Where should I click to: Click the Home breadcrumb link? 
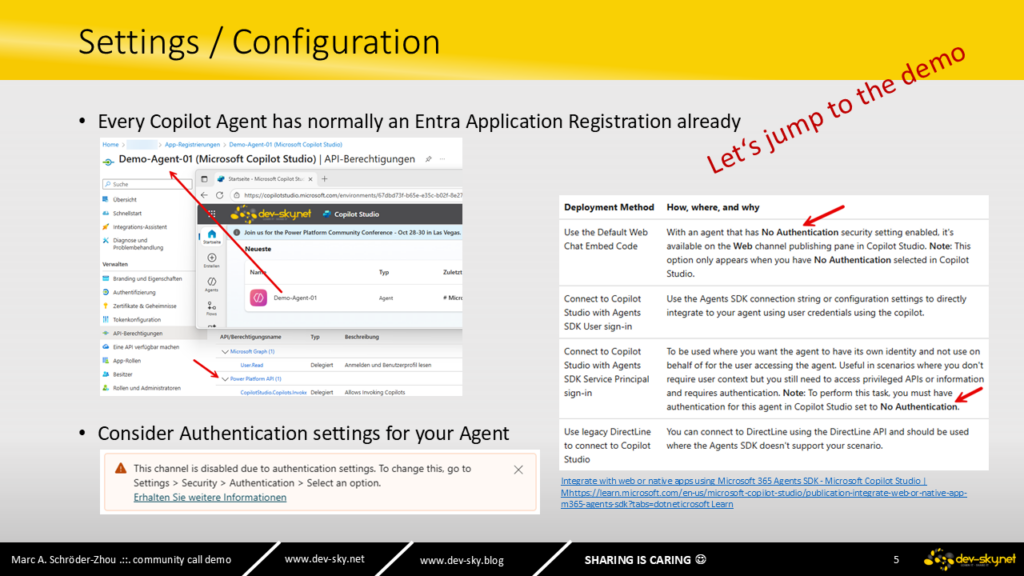click(110, 145)
